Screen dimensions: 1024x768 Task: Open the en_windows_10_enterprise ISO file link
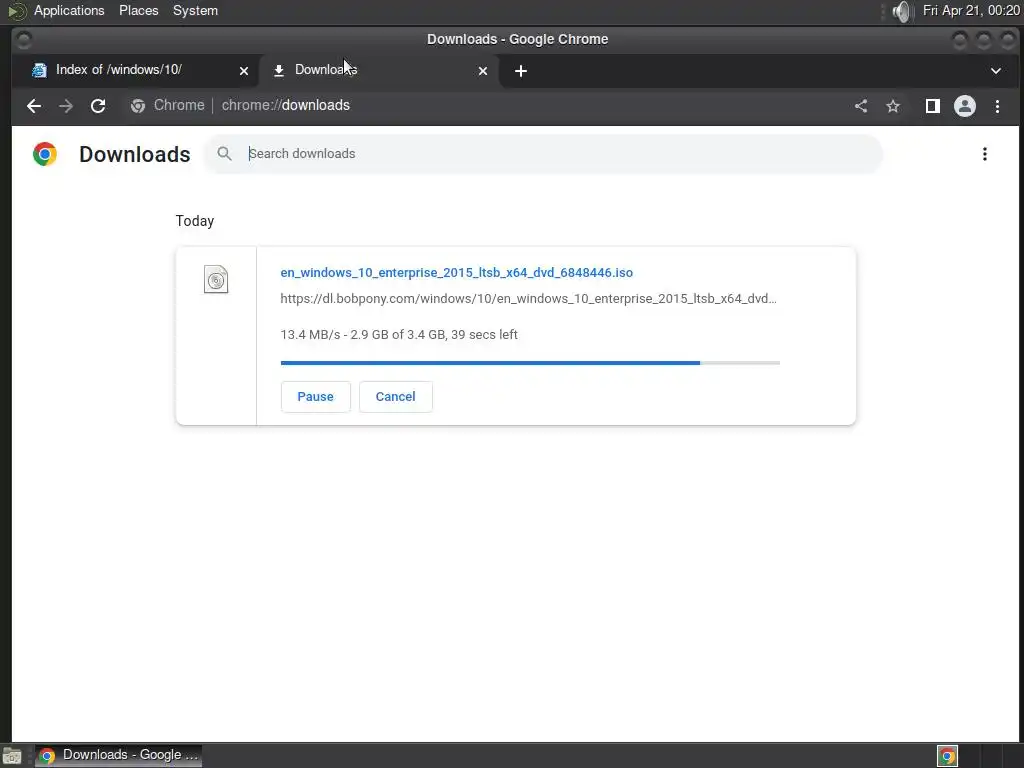(x=456, y=272)
